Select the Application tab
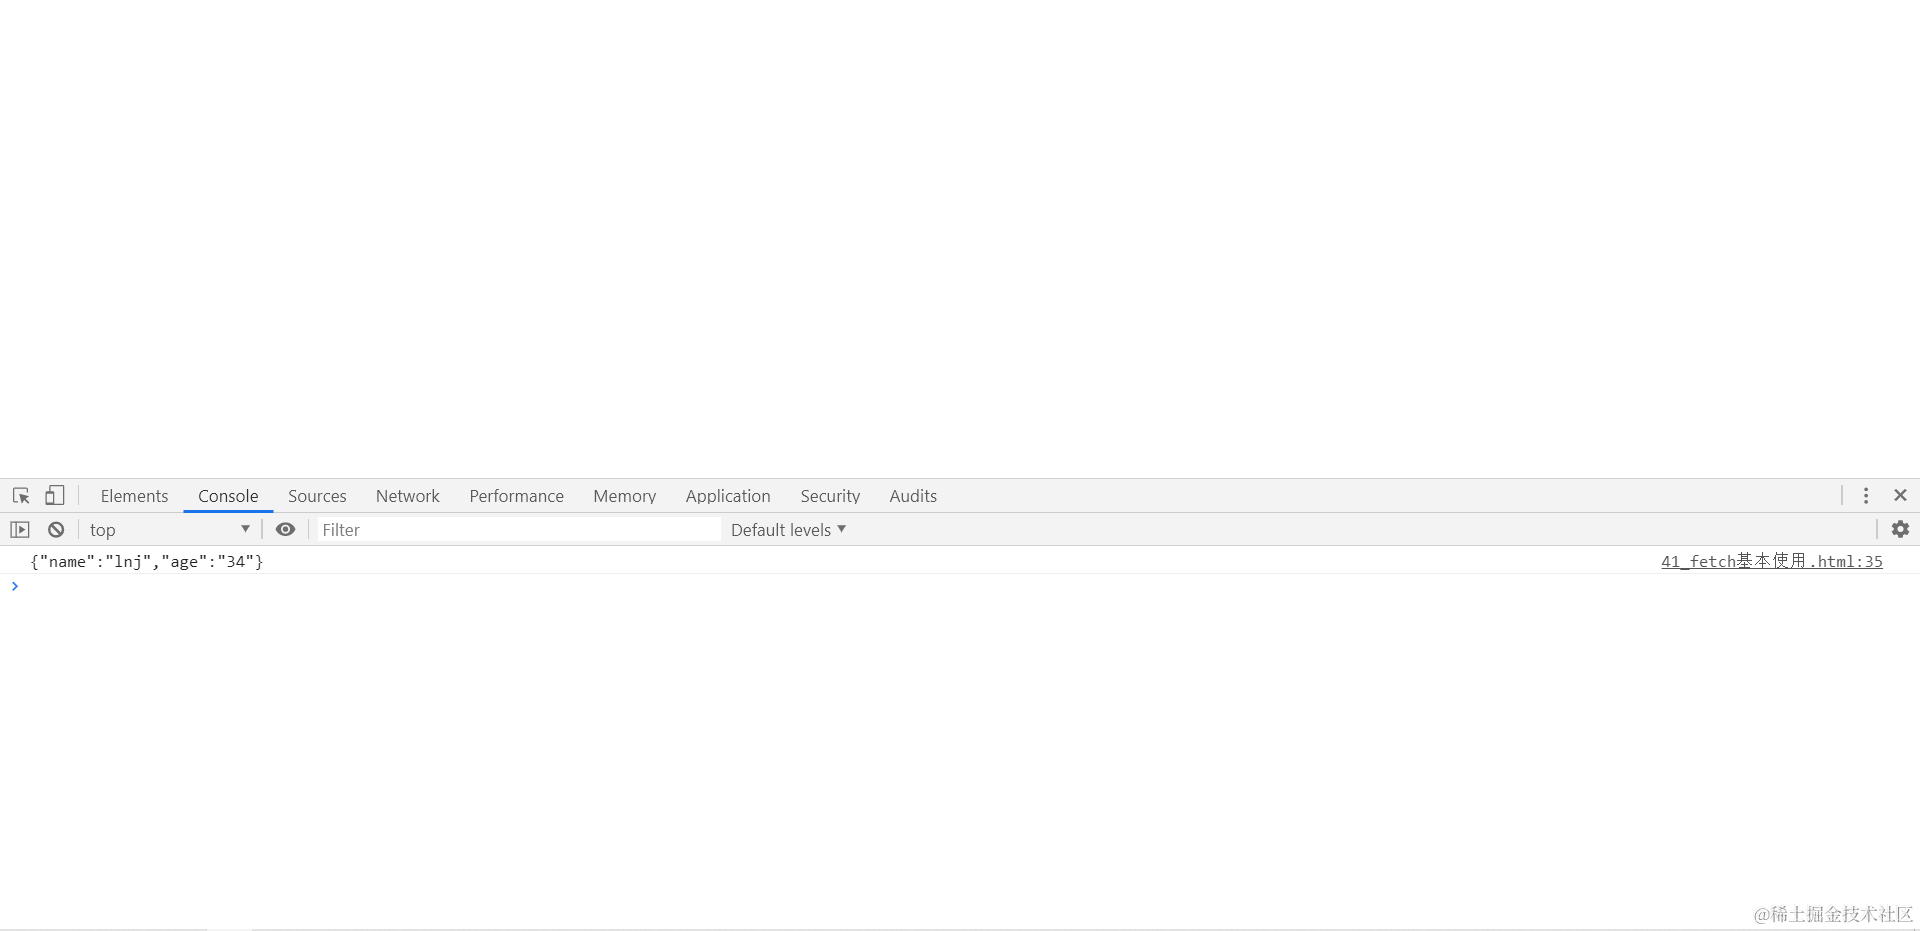1920x931 pixels. (x=728, y=496)
